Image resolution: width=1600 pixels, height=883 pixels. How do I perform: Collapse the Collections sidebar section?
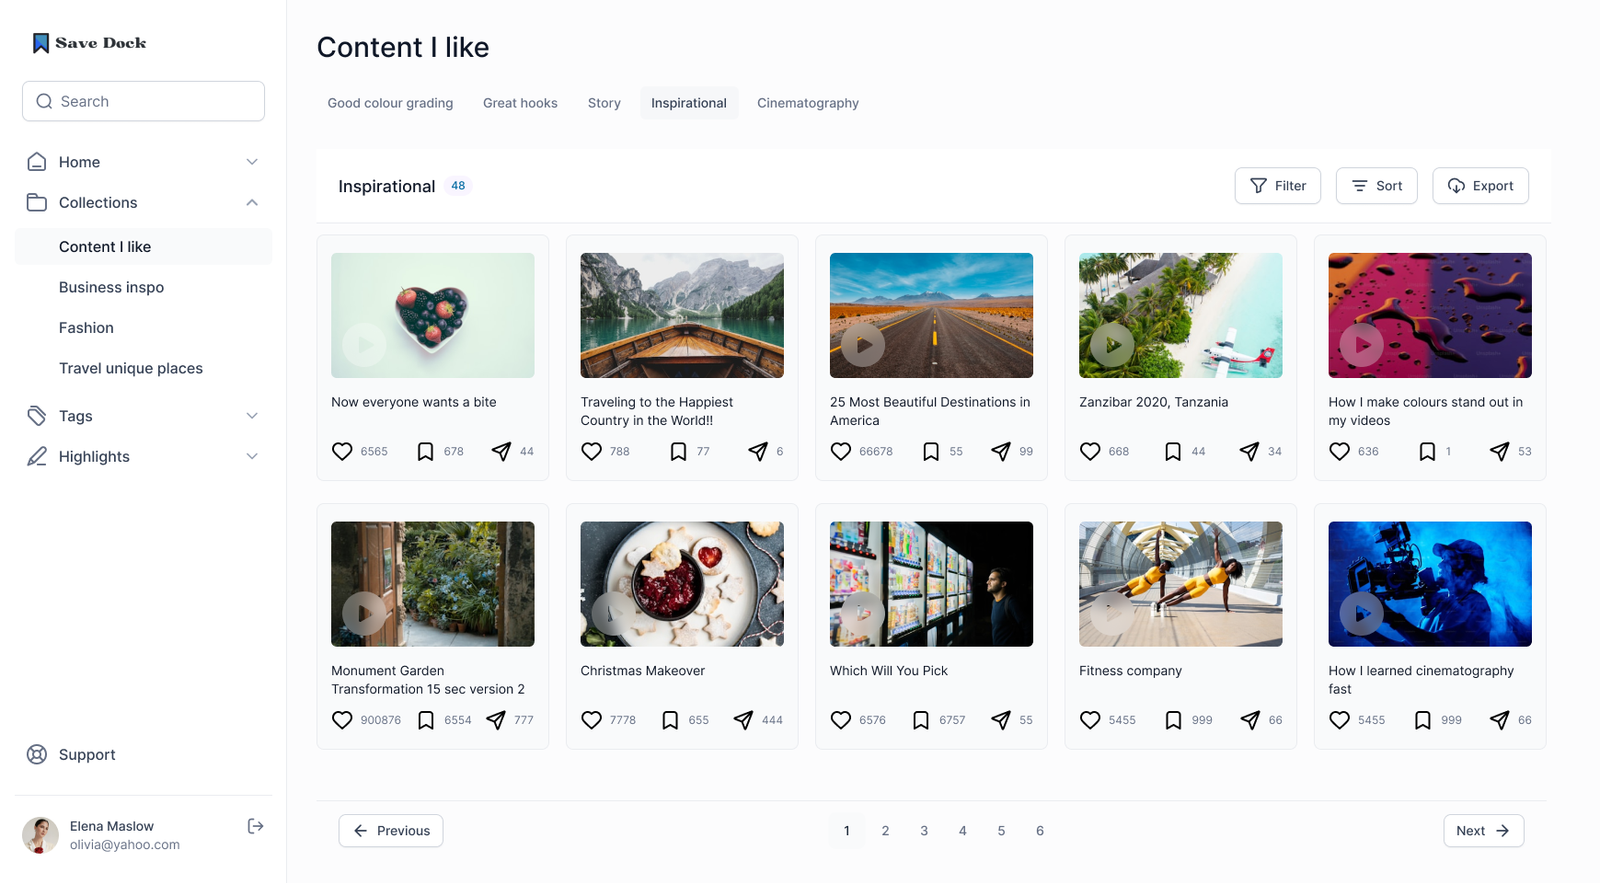(x=252, y=203)
